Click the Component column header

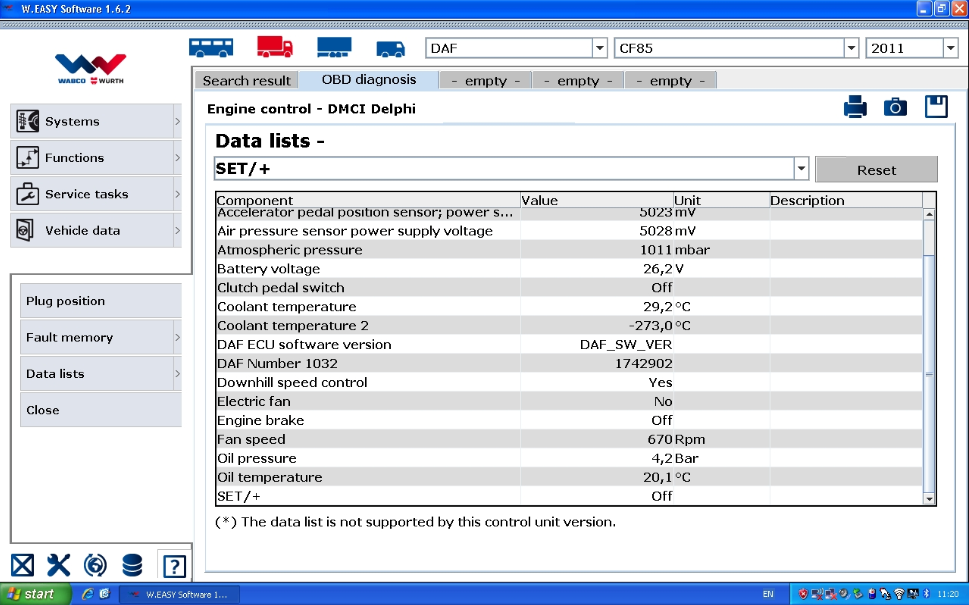click(x=368, y=200)
